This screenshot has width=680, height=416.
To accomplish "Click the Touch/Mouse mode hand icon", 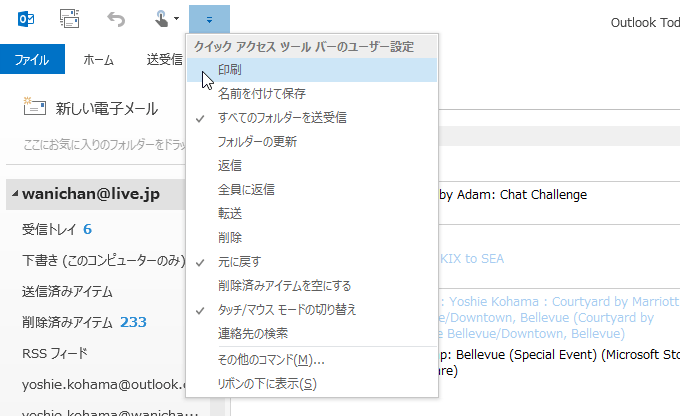I will [x=160, y=18].
